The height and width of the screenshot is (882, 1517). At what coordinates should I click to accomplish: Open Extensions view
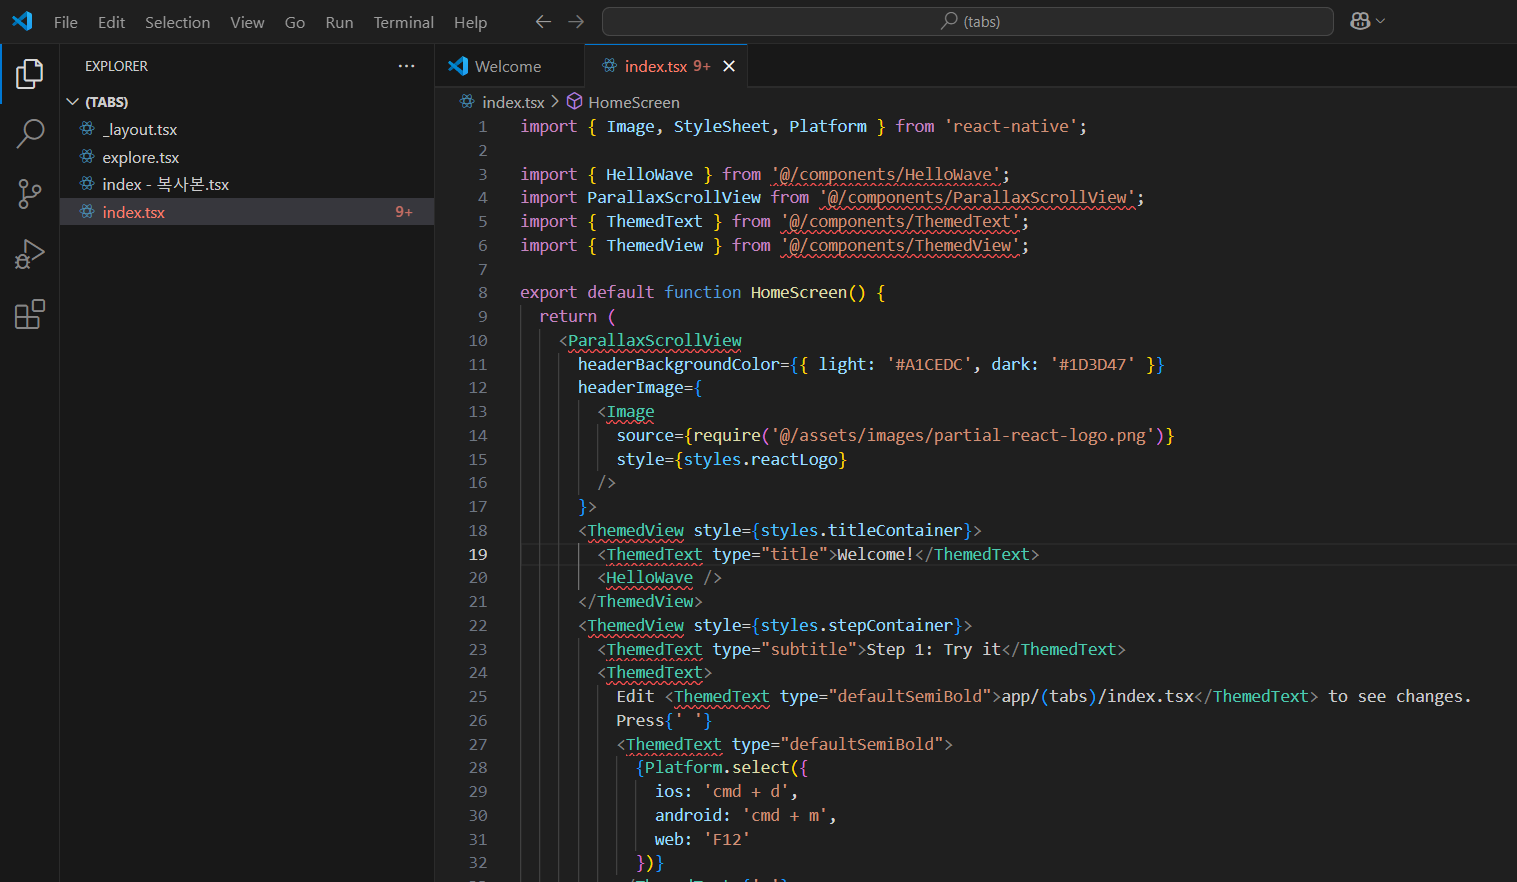point(30,315)
